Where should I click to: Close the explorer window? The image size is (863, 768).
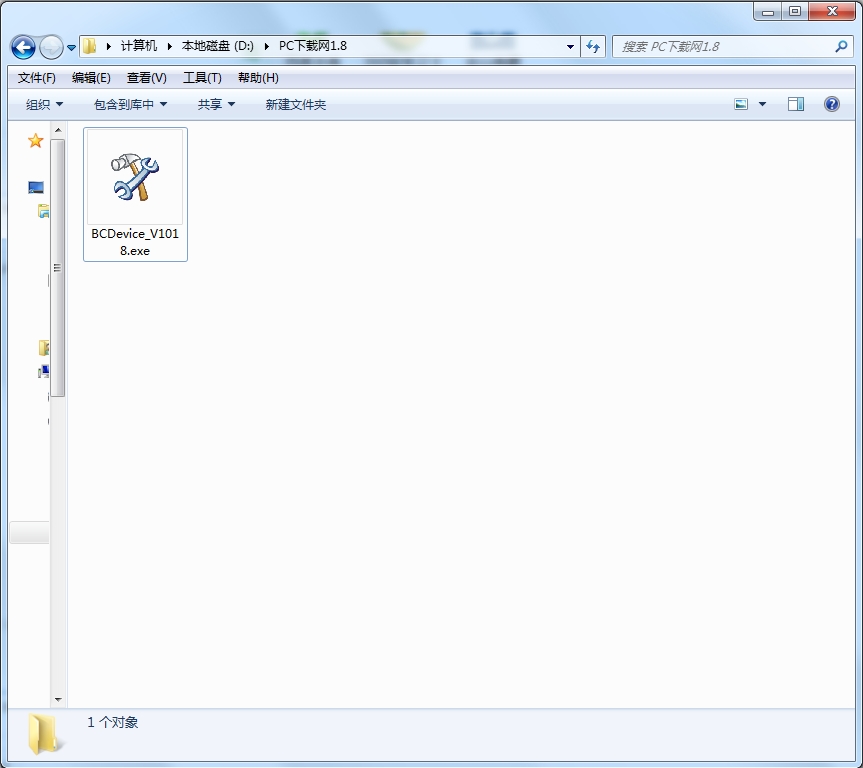click(833, 11)
